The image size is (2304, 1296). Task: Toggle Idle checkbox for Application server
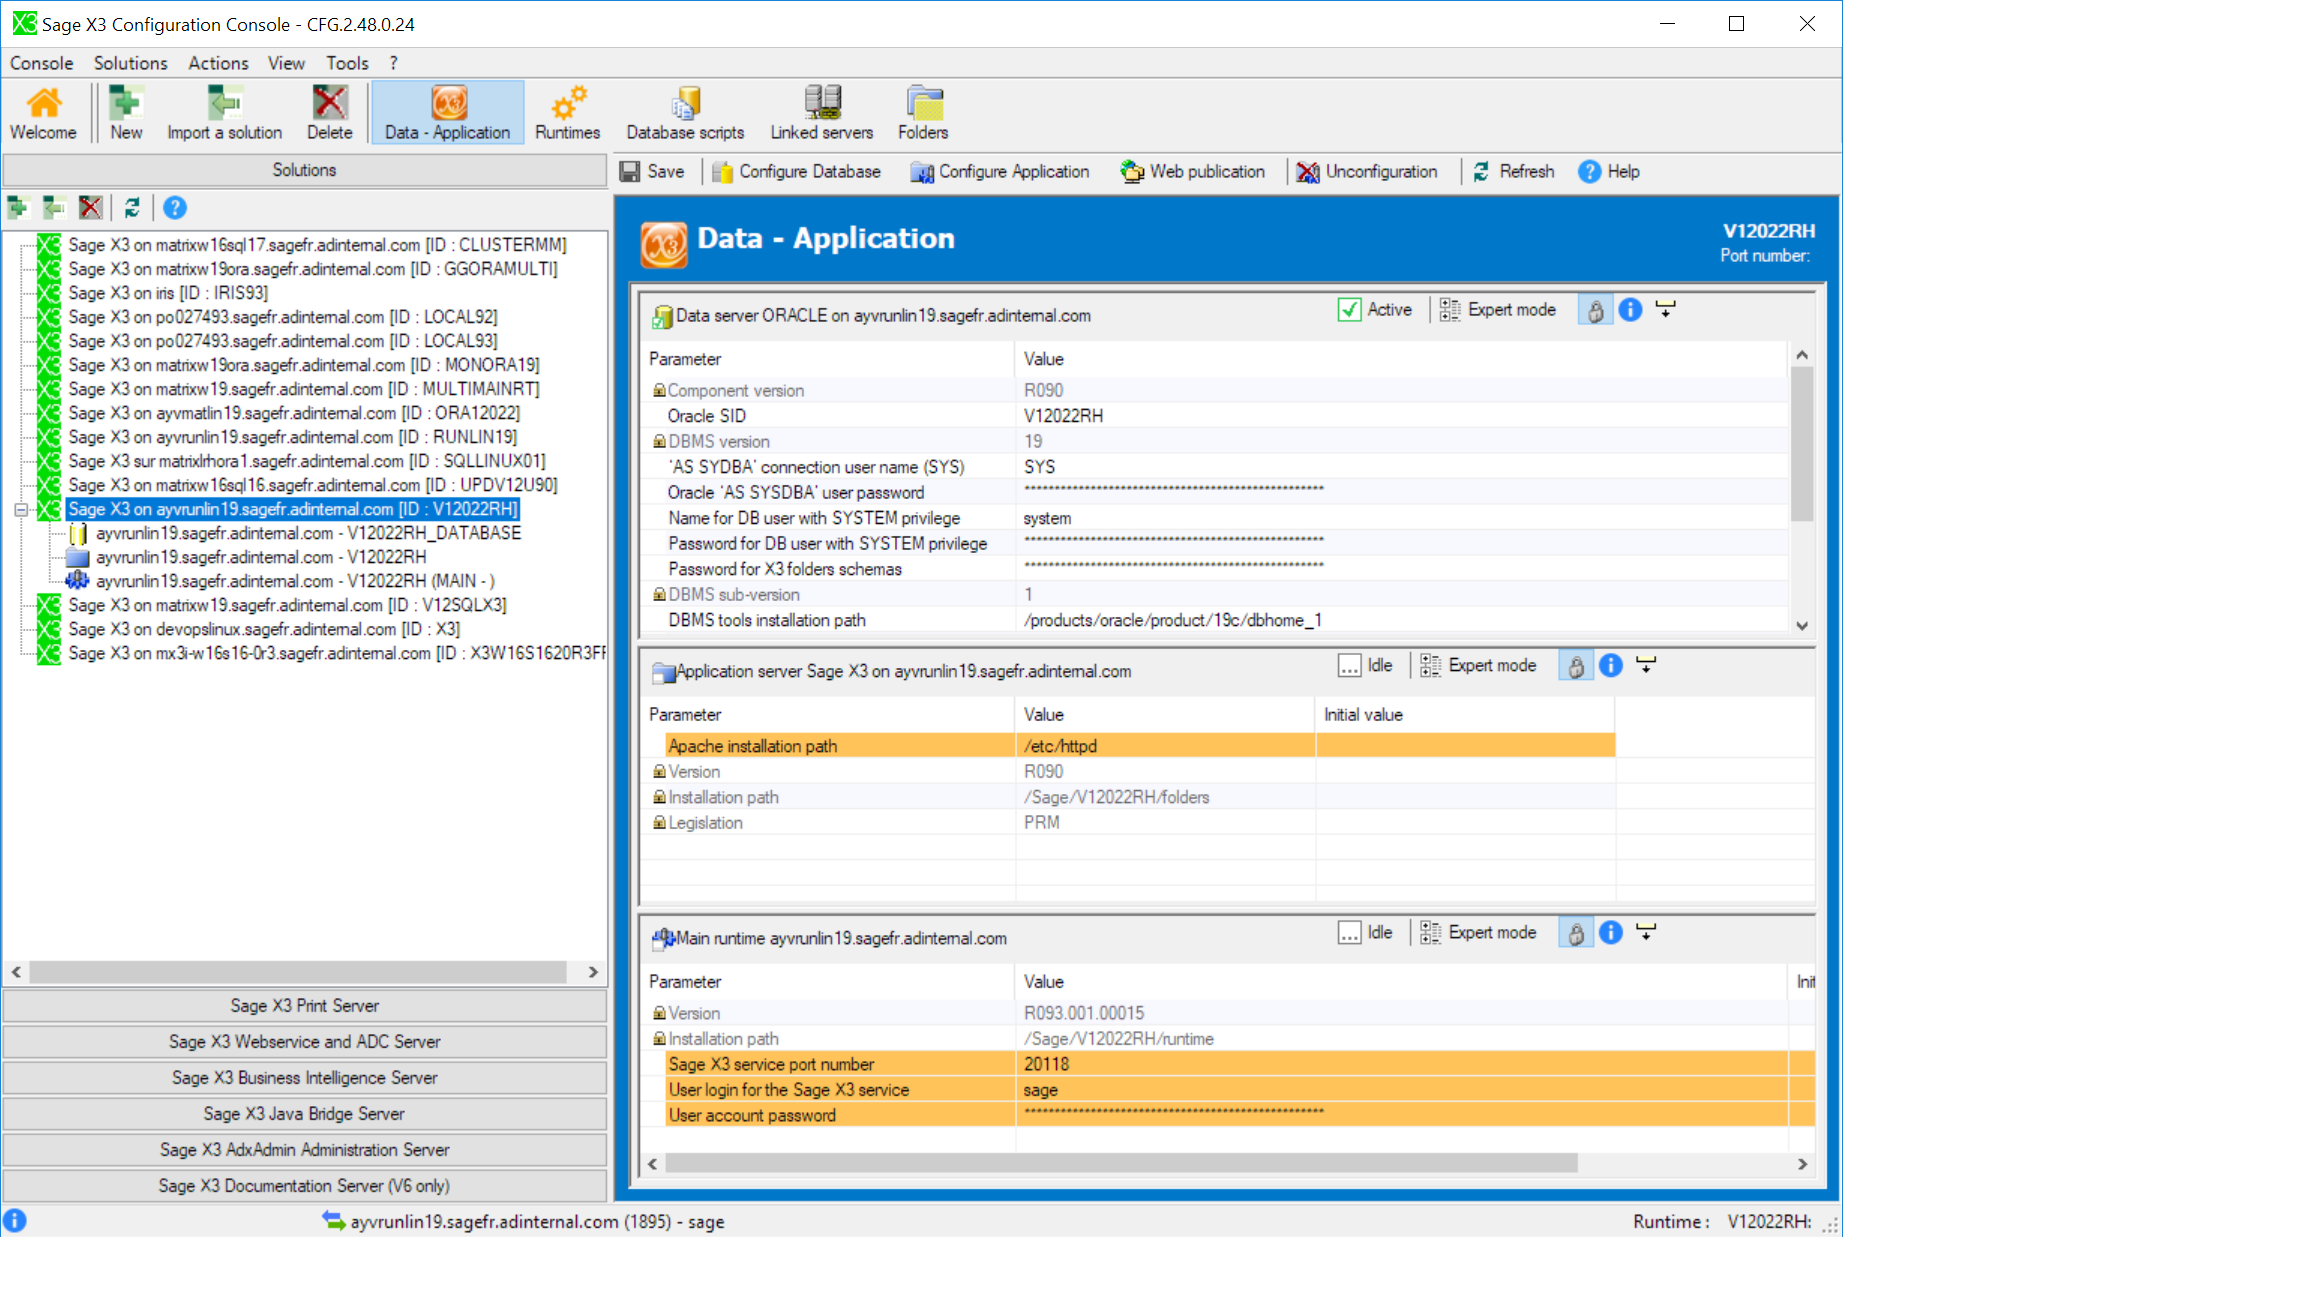coord(1349,666)
